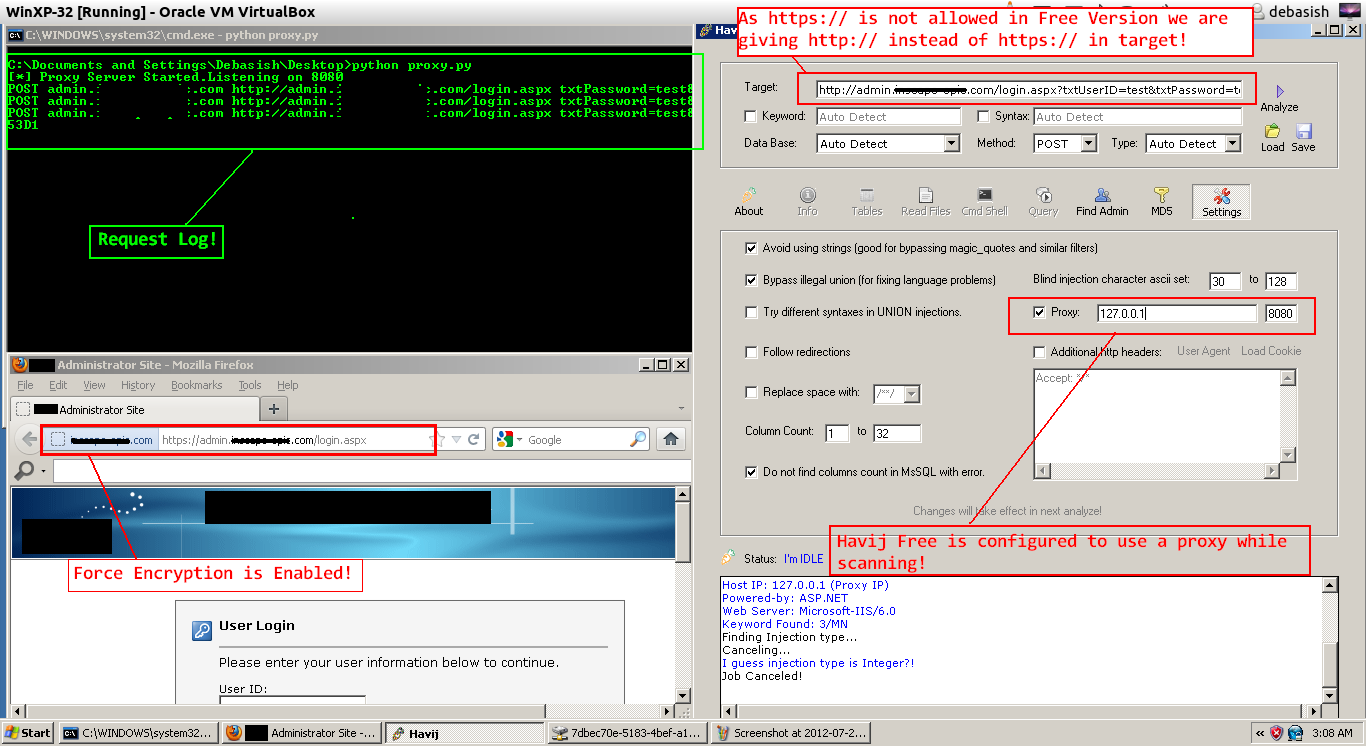This screenshot has height=746, width=1366.
Task: Open the About tab in Havij
Action: [748, 202]
